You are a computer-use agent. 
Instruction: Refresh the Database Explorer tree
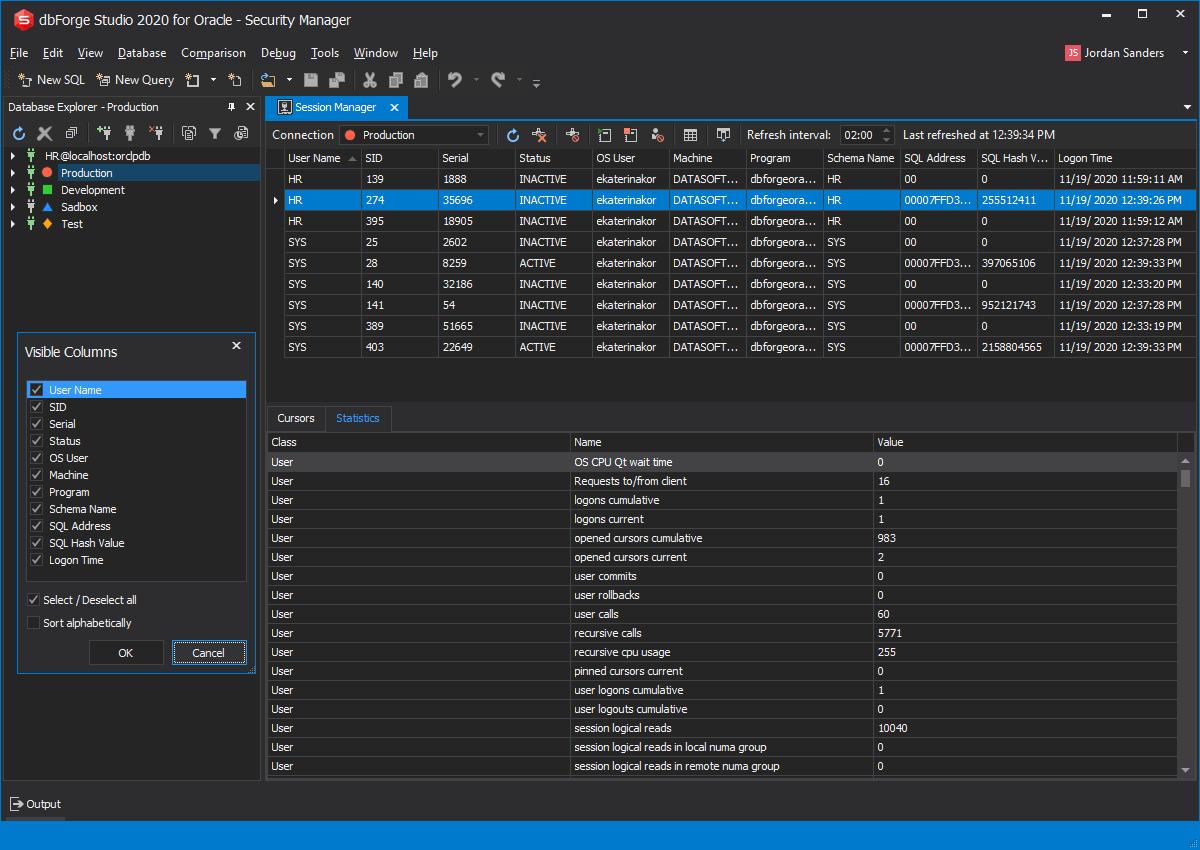coord(18,133)
